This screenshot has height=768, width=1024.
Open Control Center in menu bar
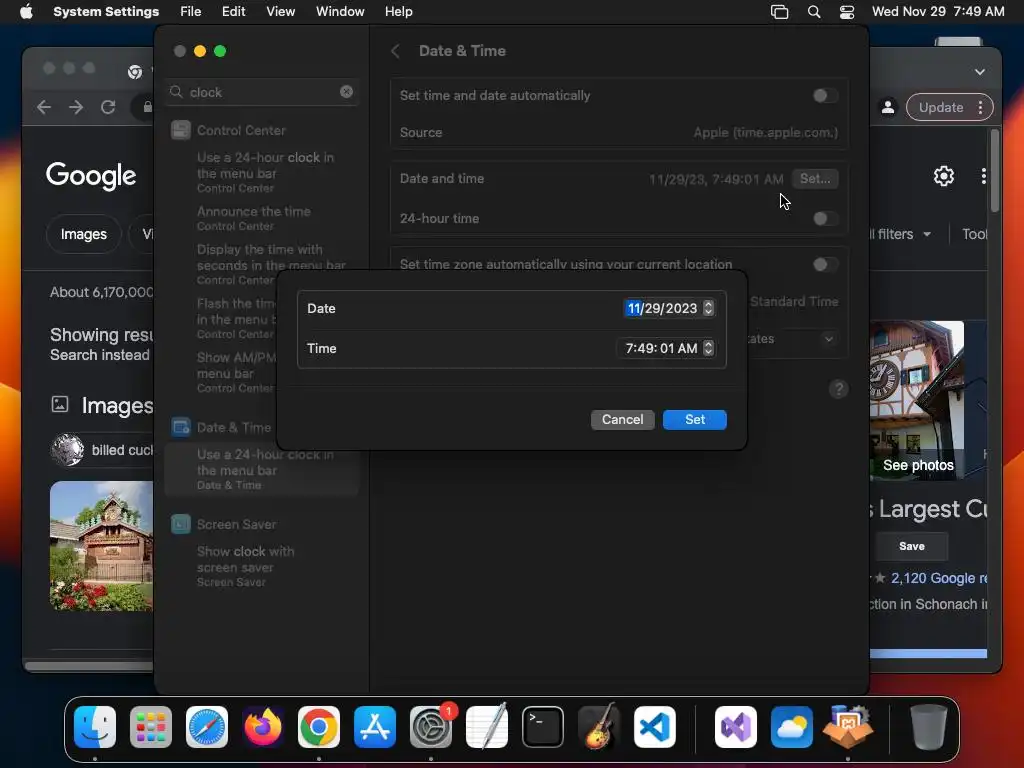coord(847,12)
